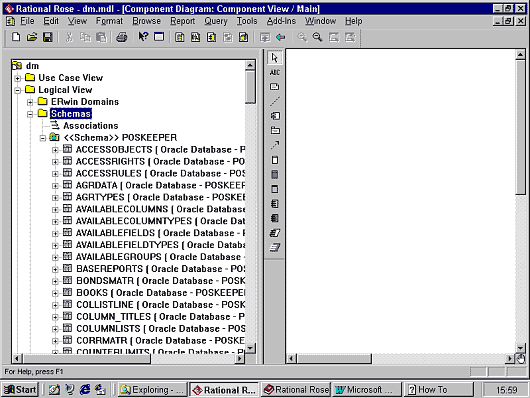530x398 pixels.
Task: Click the Save disk icon in toolbar
Action: coord(48,37)
